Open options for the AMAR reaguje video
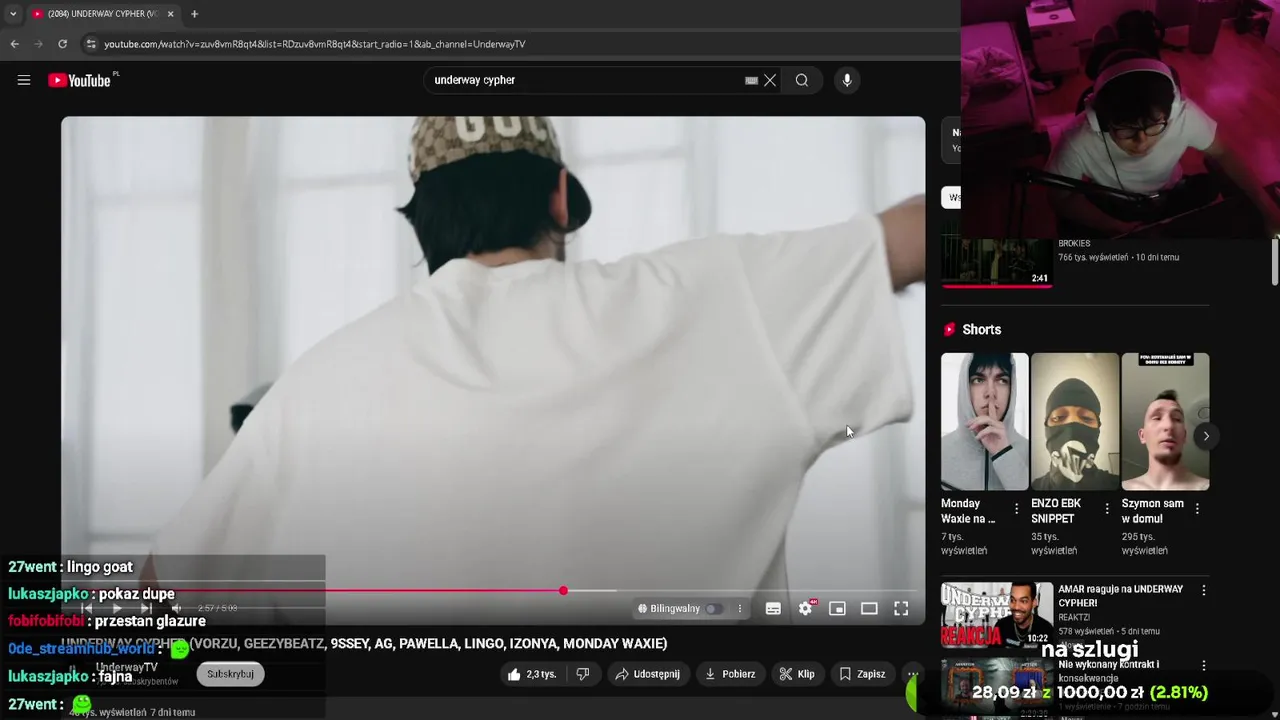The height and width of the screenshot is (720, 1280). pos(1204,591)
